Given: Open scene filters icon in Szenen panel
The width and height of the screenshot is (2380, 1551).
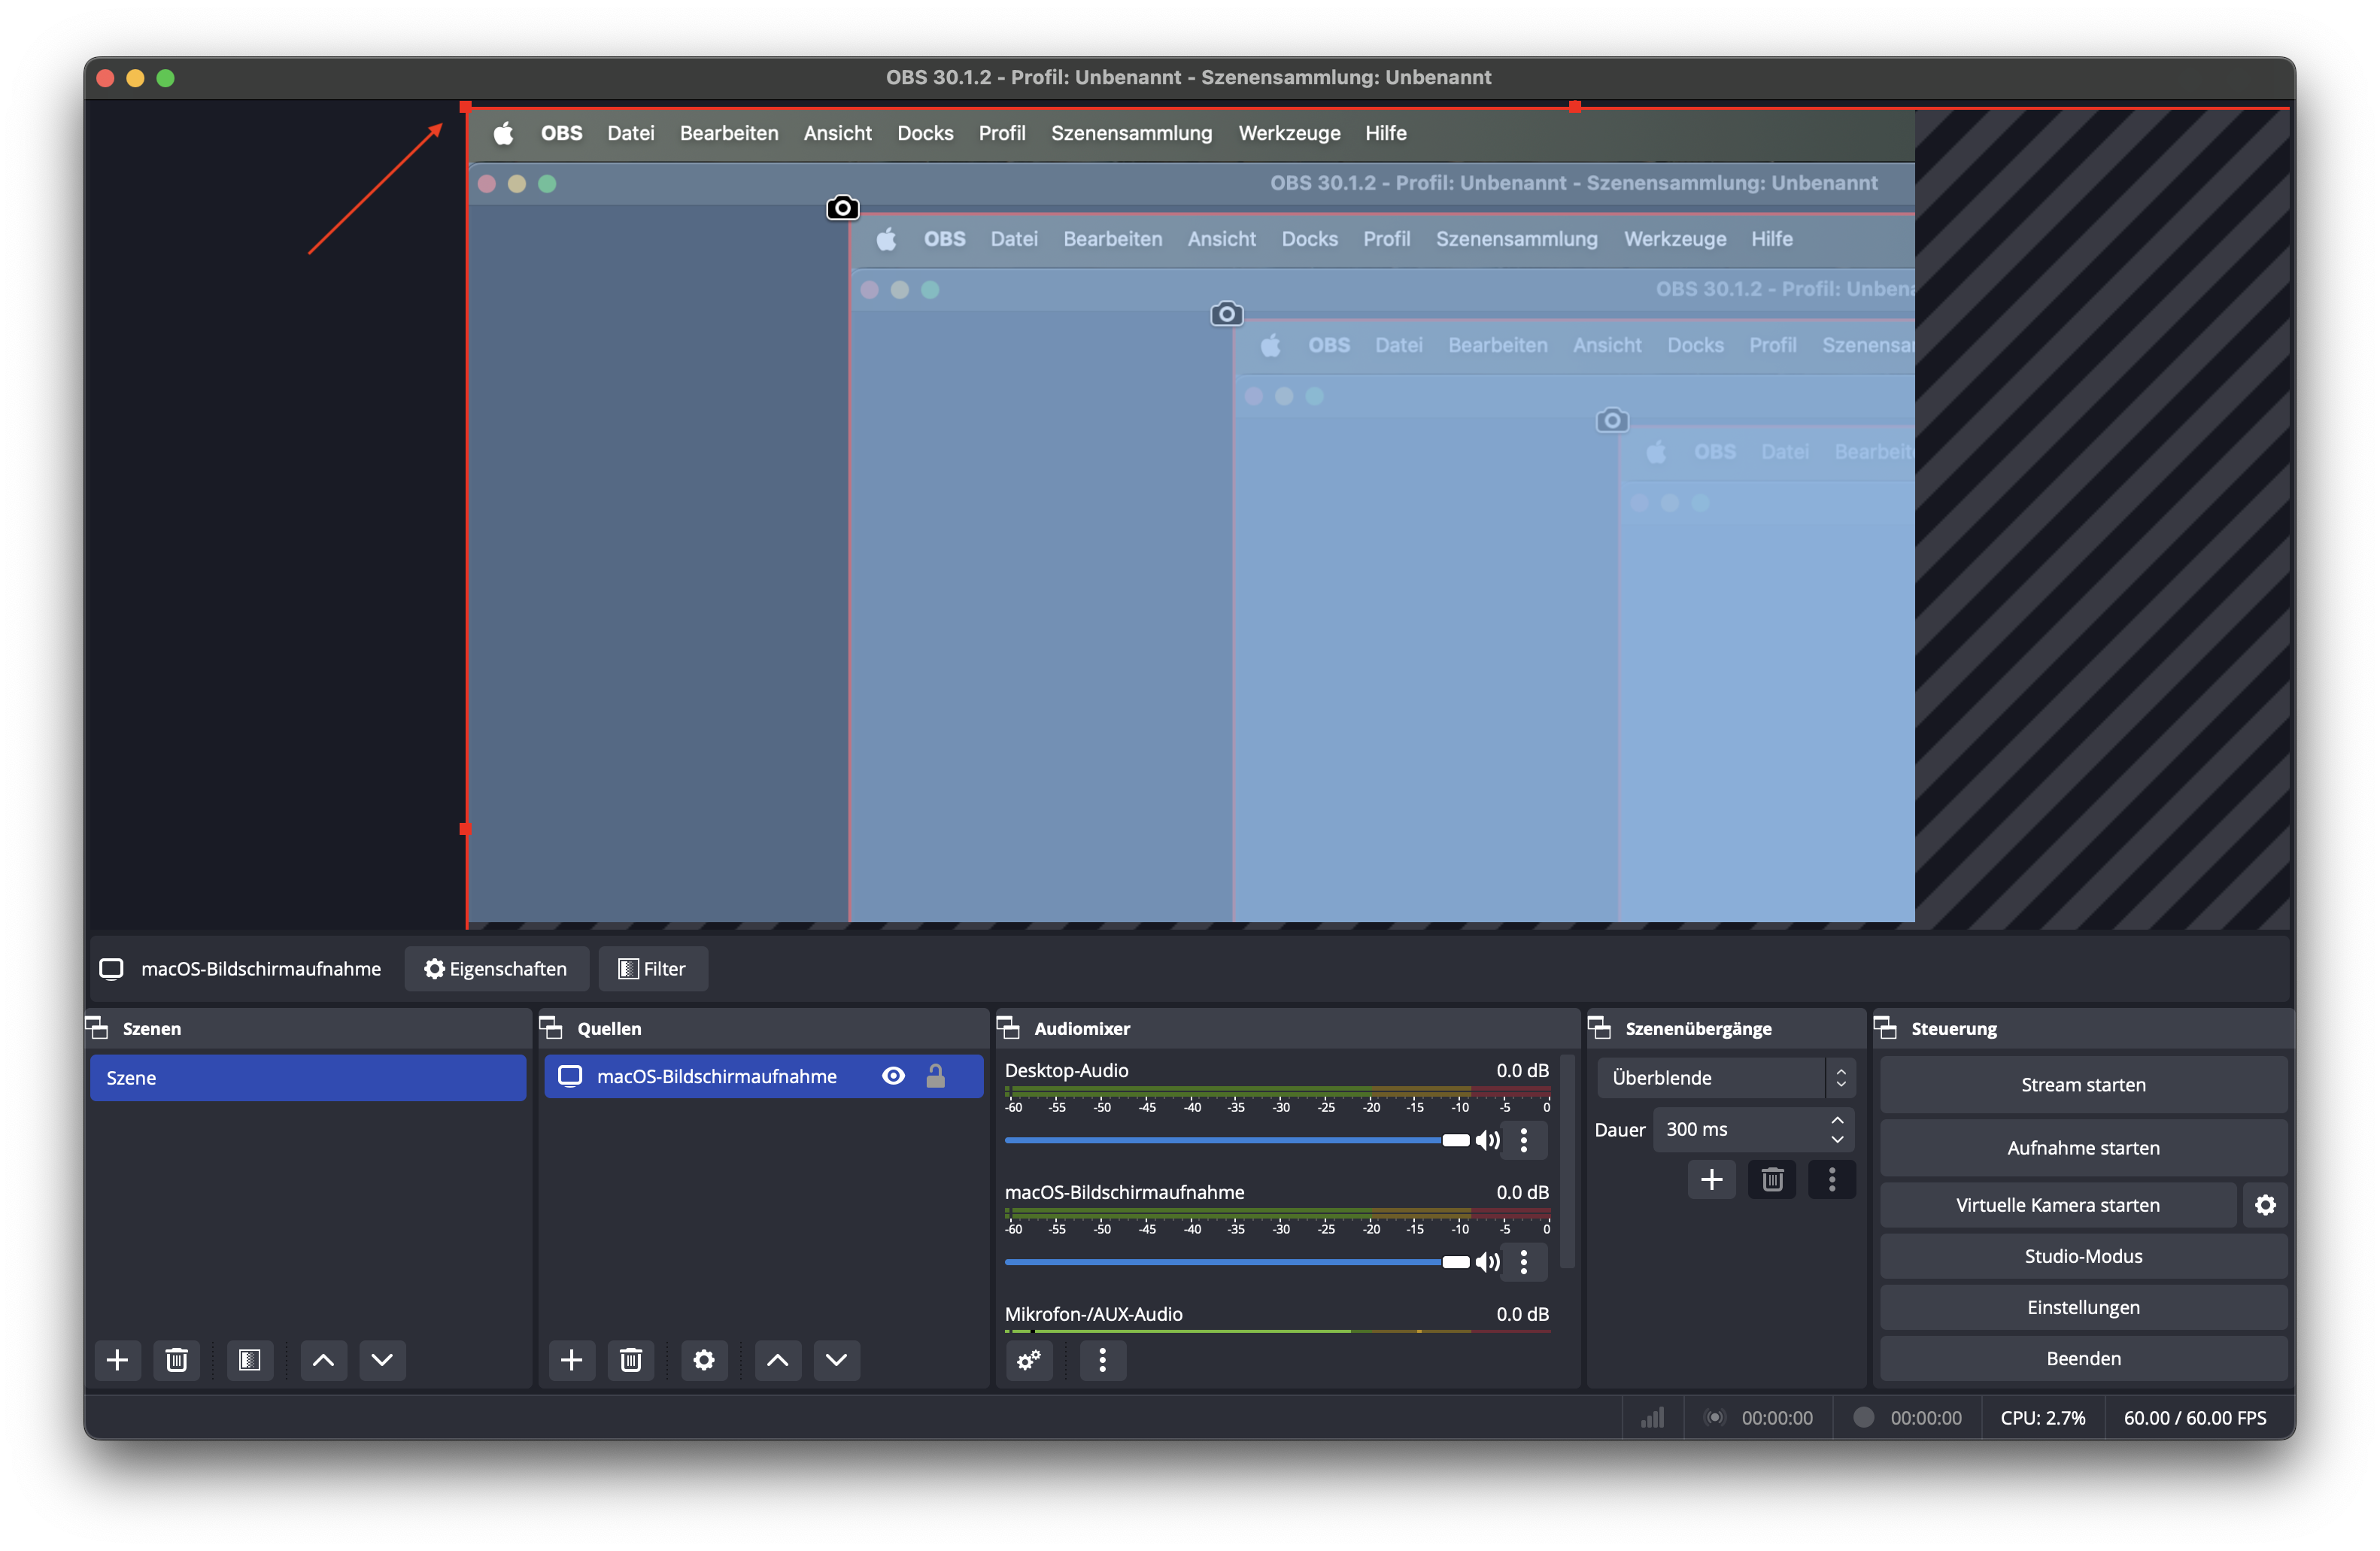Looking at the screenshot, I should click(x=249, y=1360).
